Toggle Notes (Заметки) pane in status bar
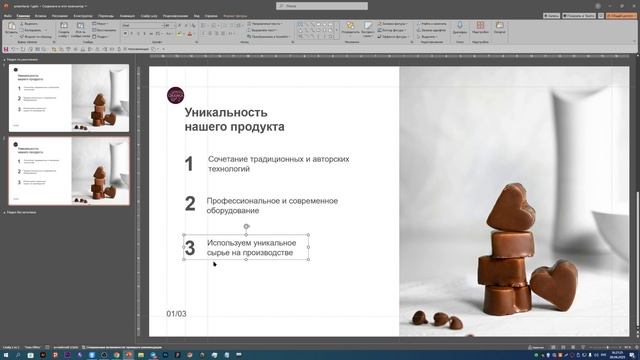 pos(536,347)
